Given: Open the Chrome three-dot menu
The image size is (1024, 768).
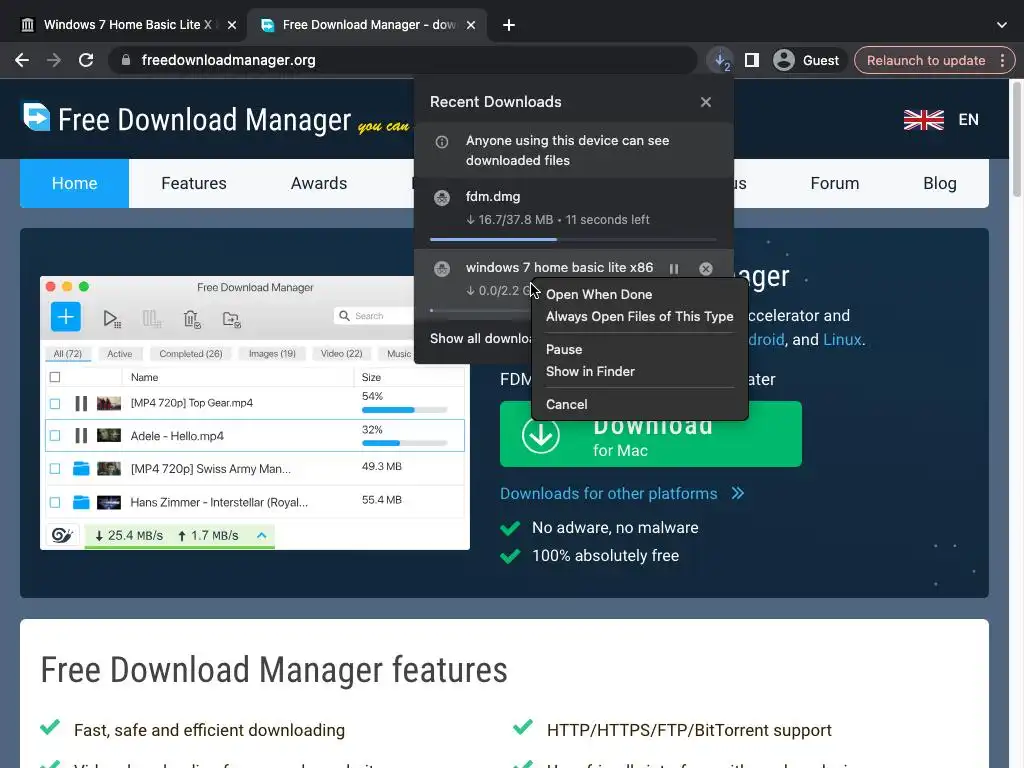Looking at the screenshot, I should [1002, 60].
